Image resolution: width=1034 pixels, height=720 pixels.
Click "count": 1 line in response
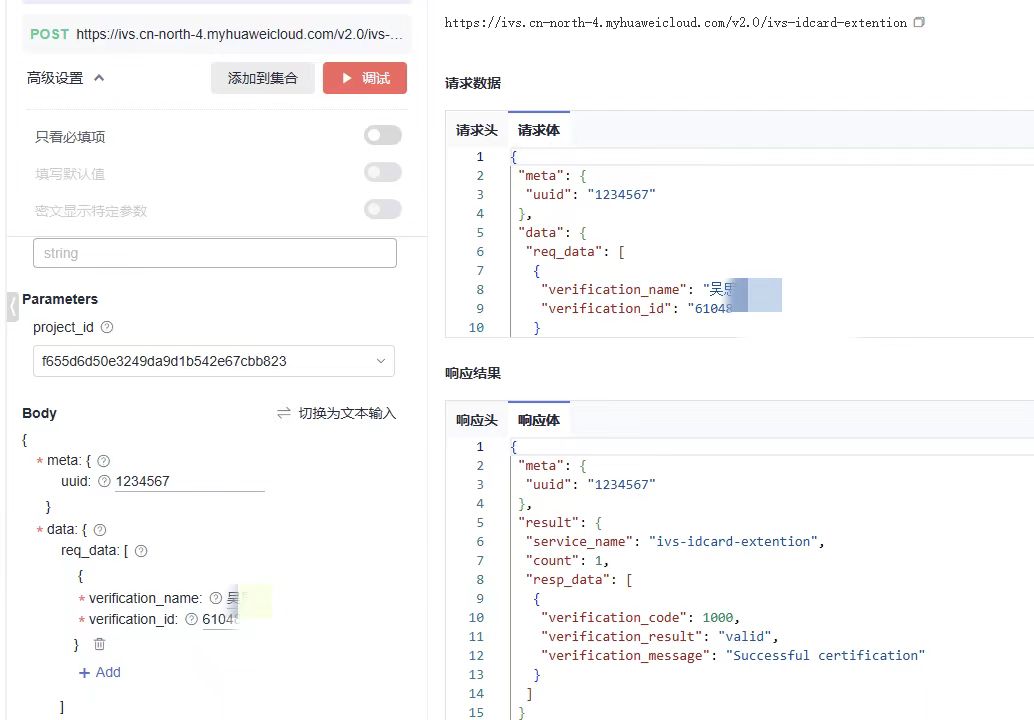[567, 560]
